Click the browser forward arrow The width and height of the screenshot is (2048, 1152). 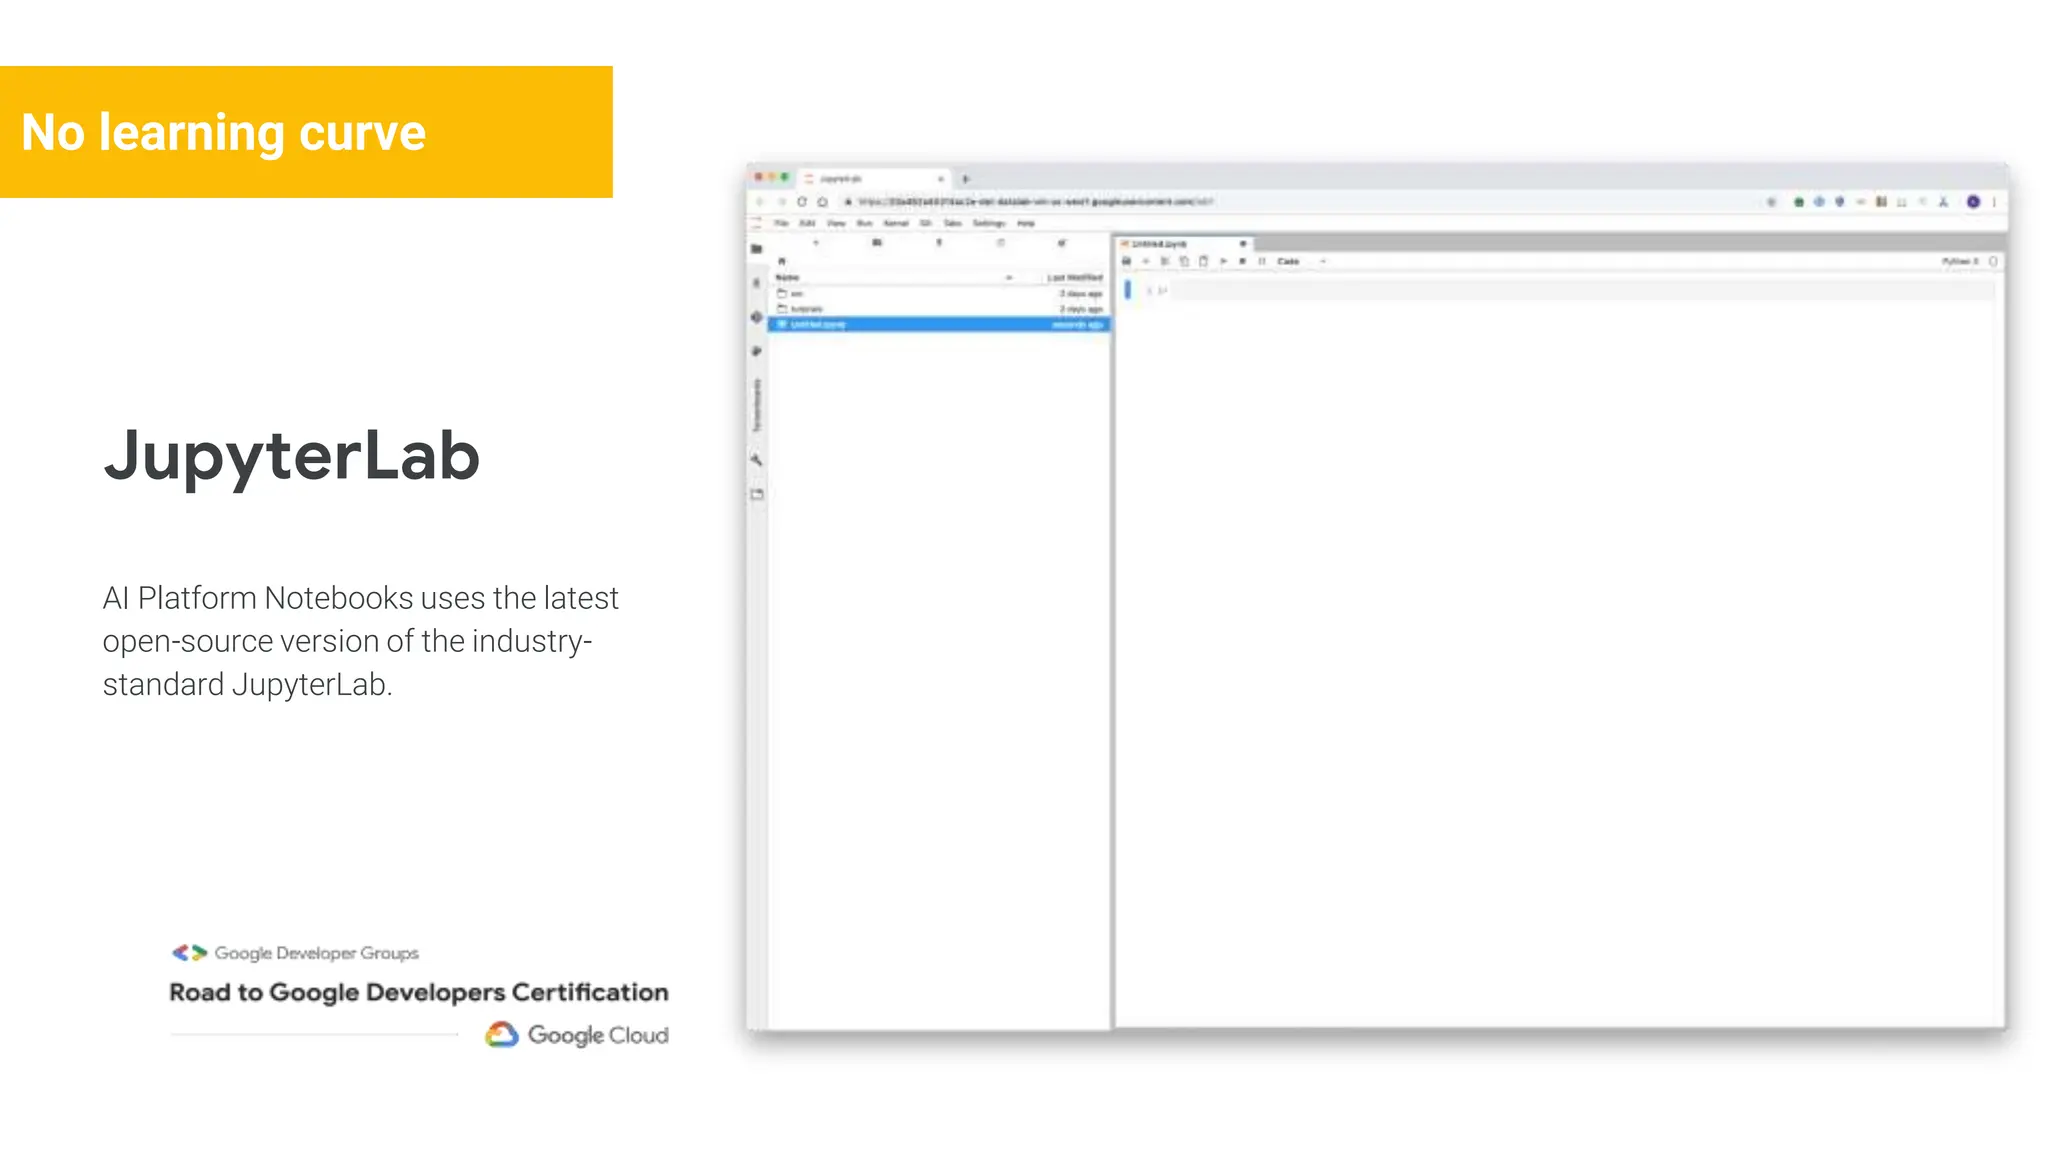[x=781, y=202]
